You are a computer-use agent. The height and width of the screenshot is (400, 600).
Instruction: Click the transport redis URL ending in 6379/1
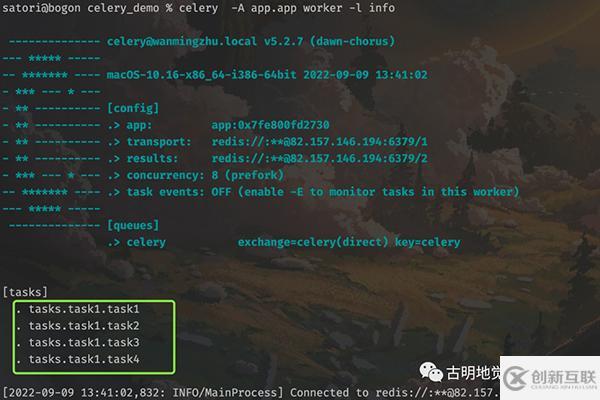tap(320, 142)
